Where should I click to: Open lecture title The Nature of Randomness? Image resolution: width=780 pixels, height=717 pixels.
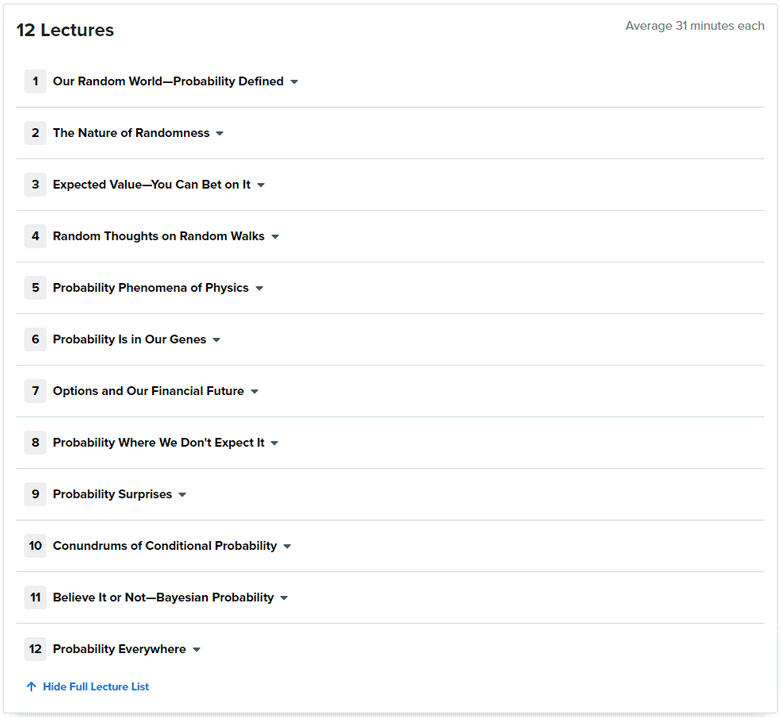coord(131,133)
